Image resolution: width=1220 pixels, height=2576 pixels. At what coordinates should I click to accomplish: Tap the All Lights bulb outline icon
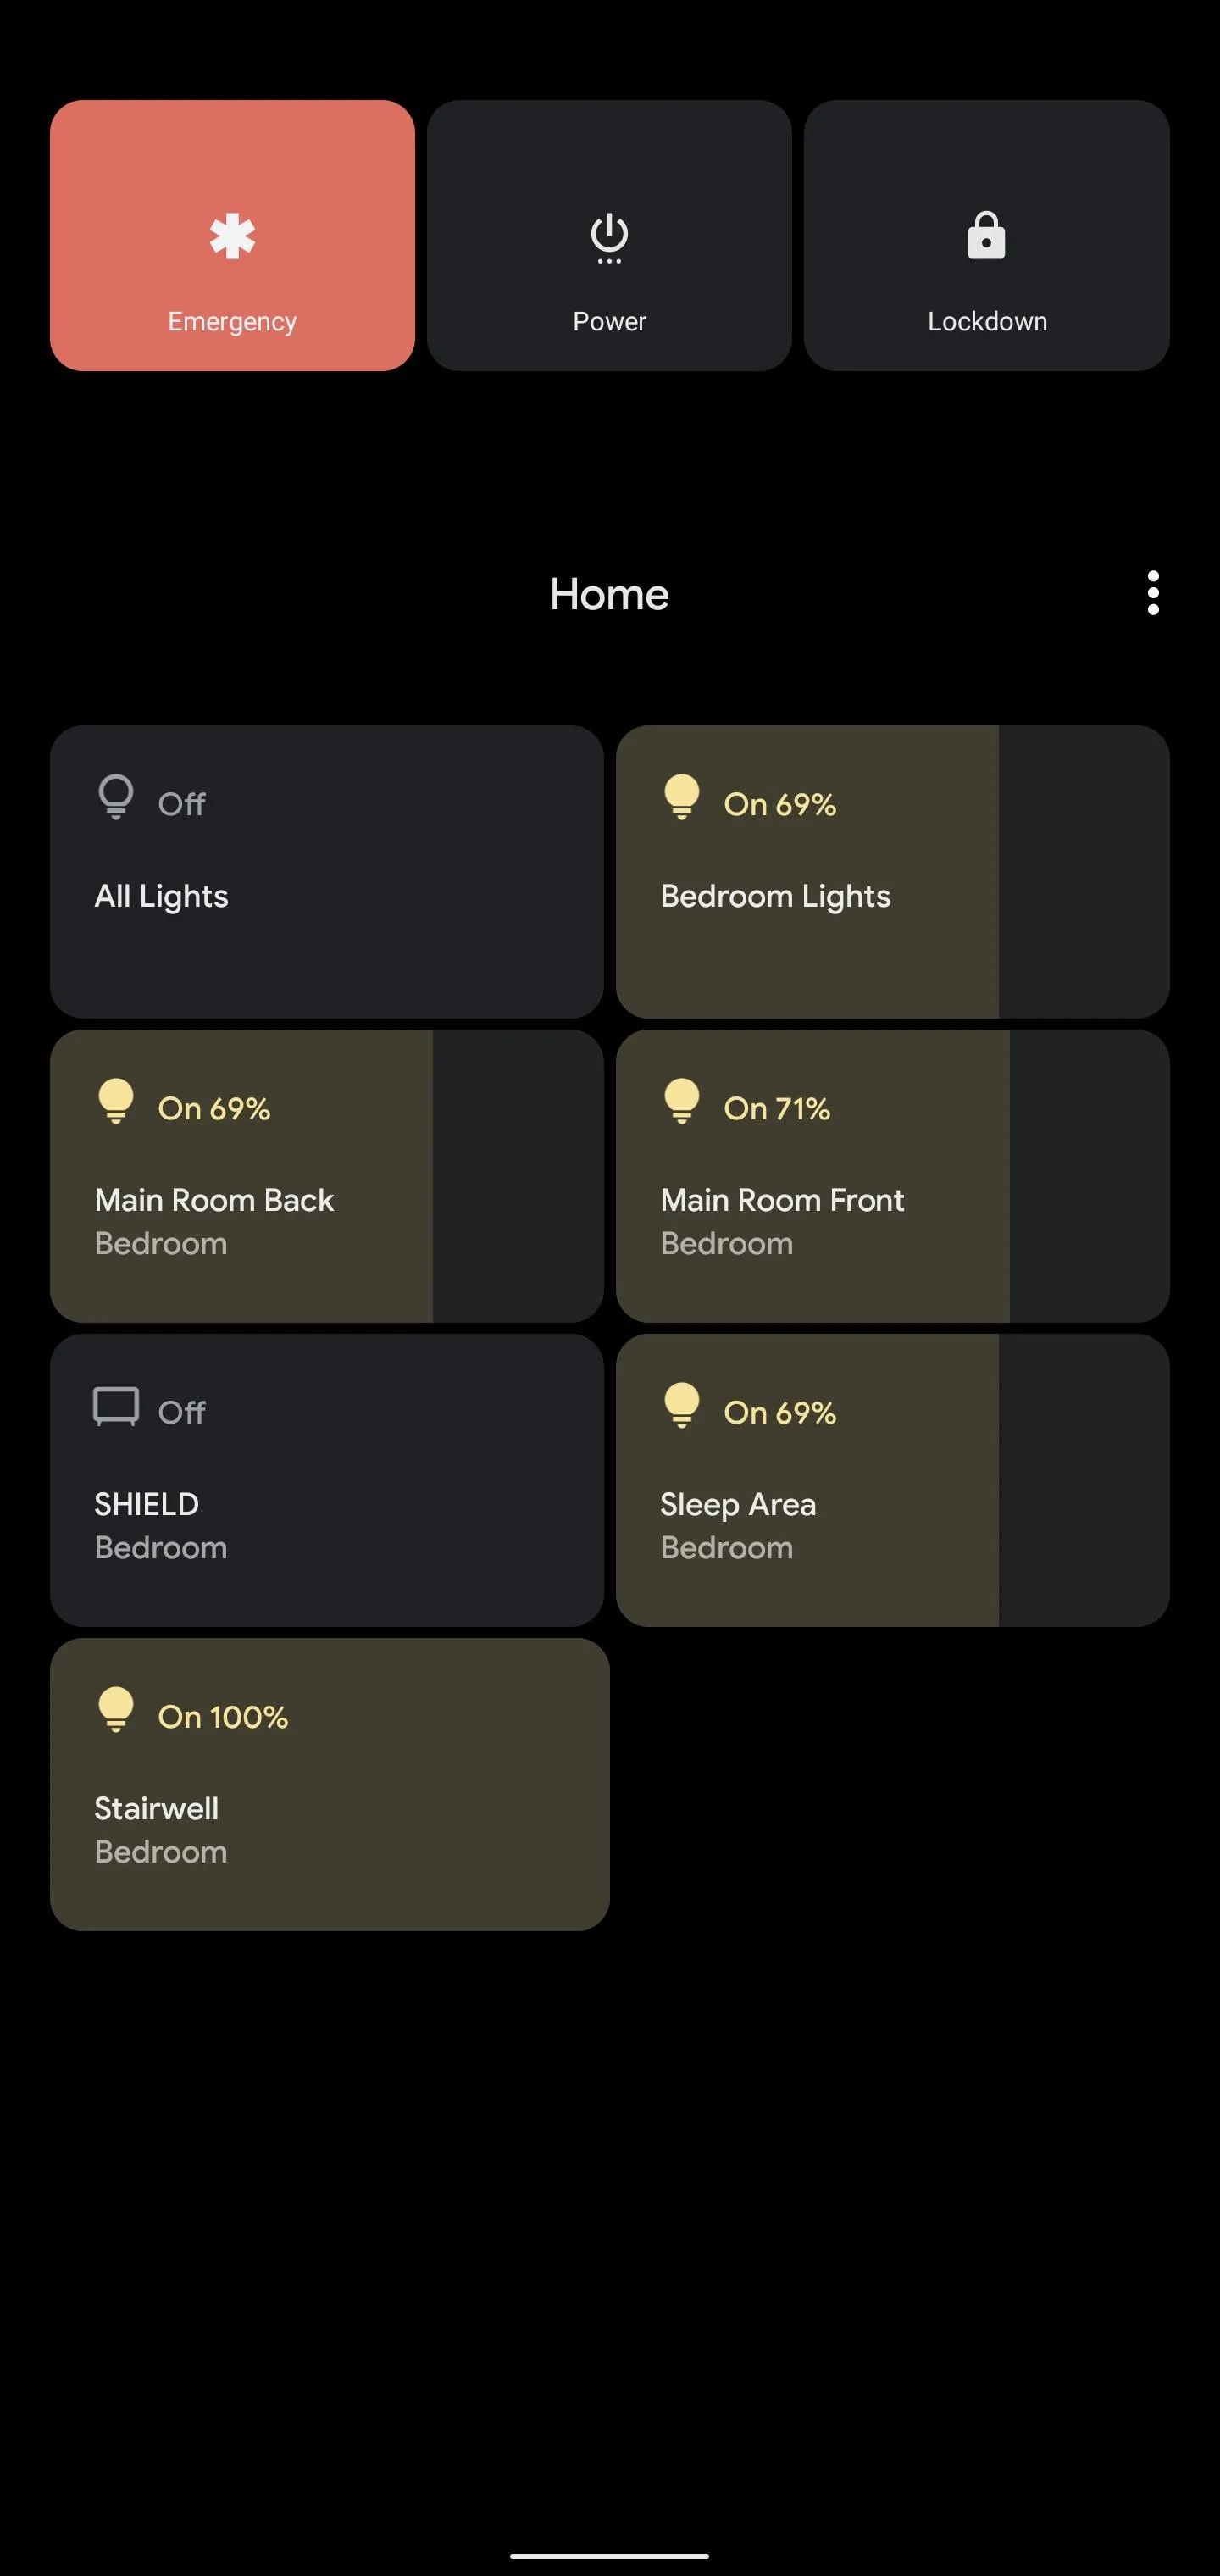(x=116, y=798)
